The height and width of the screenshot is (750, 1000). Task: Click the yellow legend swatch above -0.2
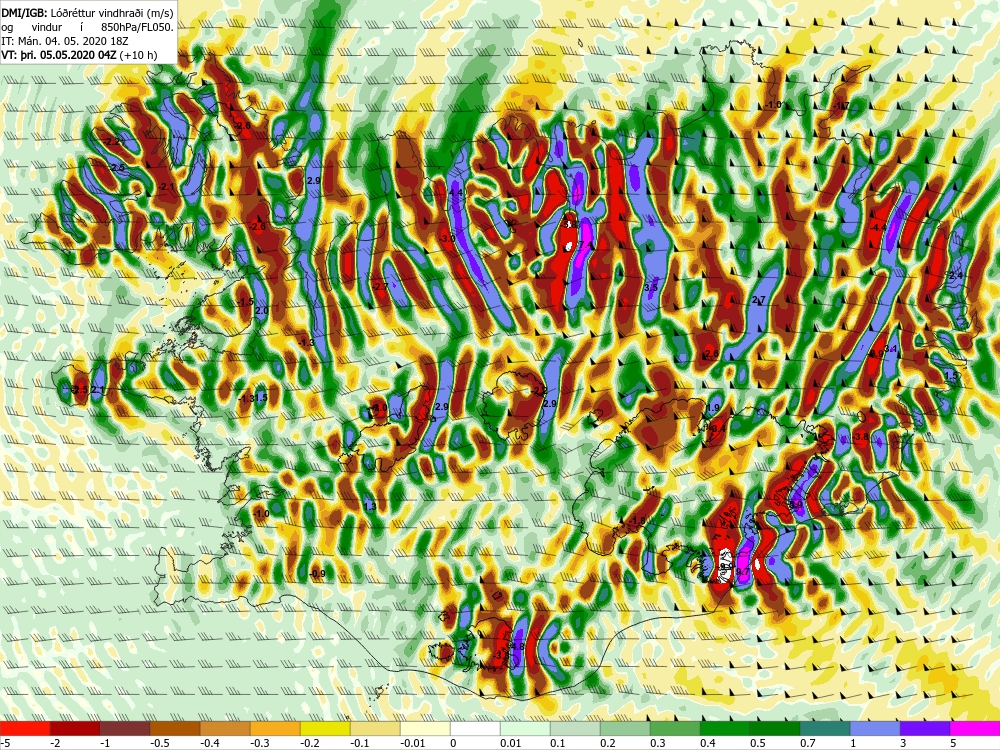[x=325, y=728]
